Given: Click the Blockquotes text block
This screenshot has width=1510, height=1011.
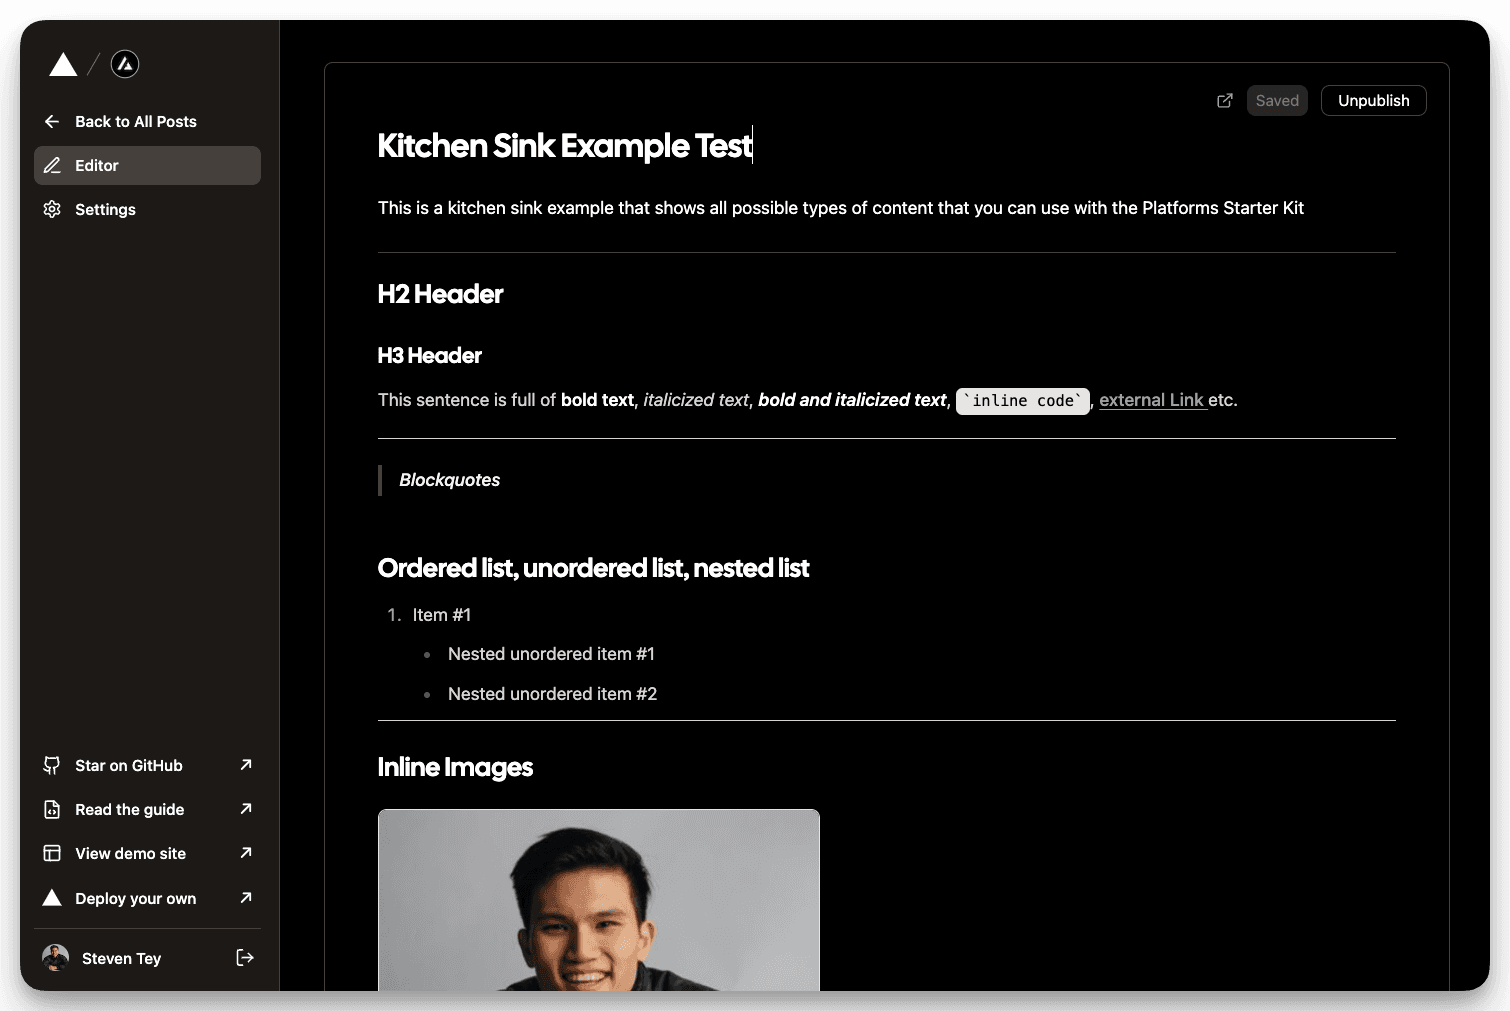Looking at the screenshot, I should [x=450, y=480].
